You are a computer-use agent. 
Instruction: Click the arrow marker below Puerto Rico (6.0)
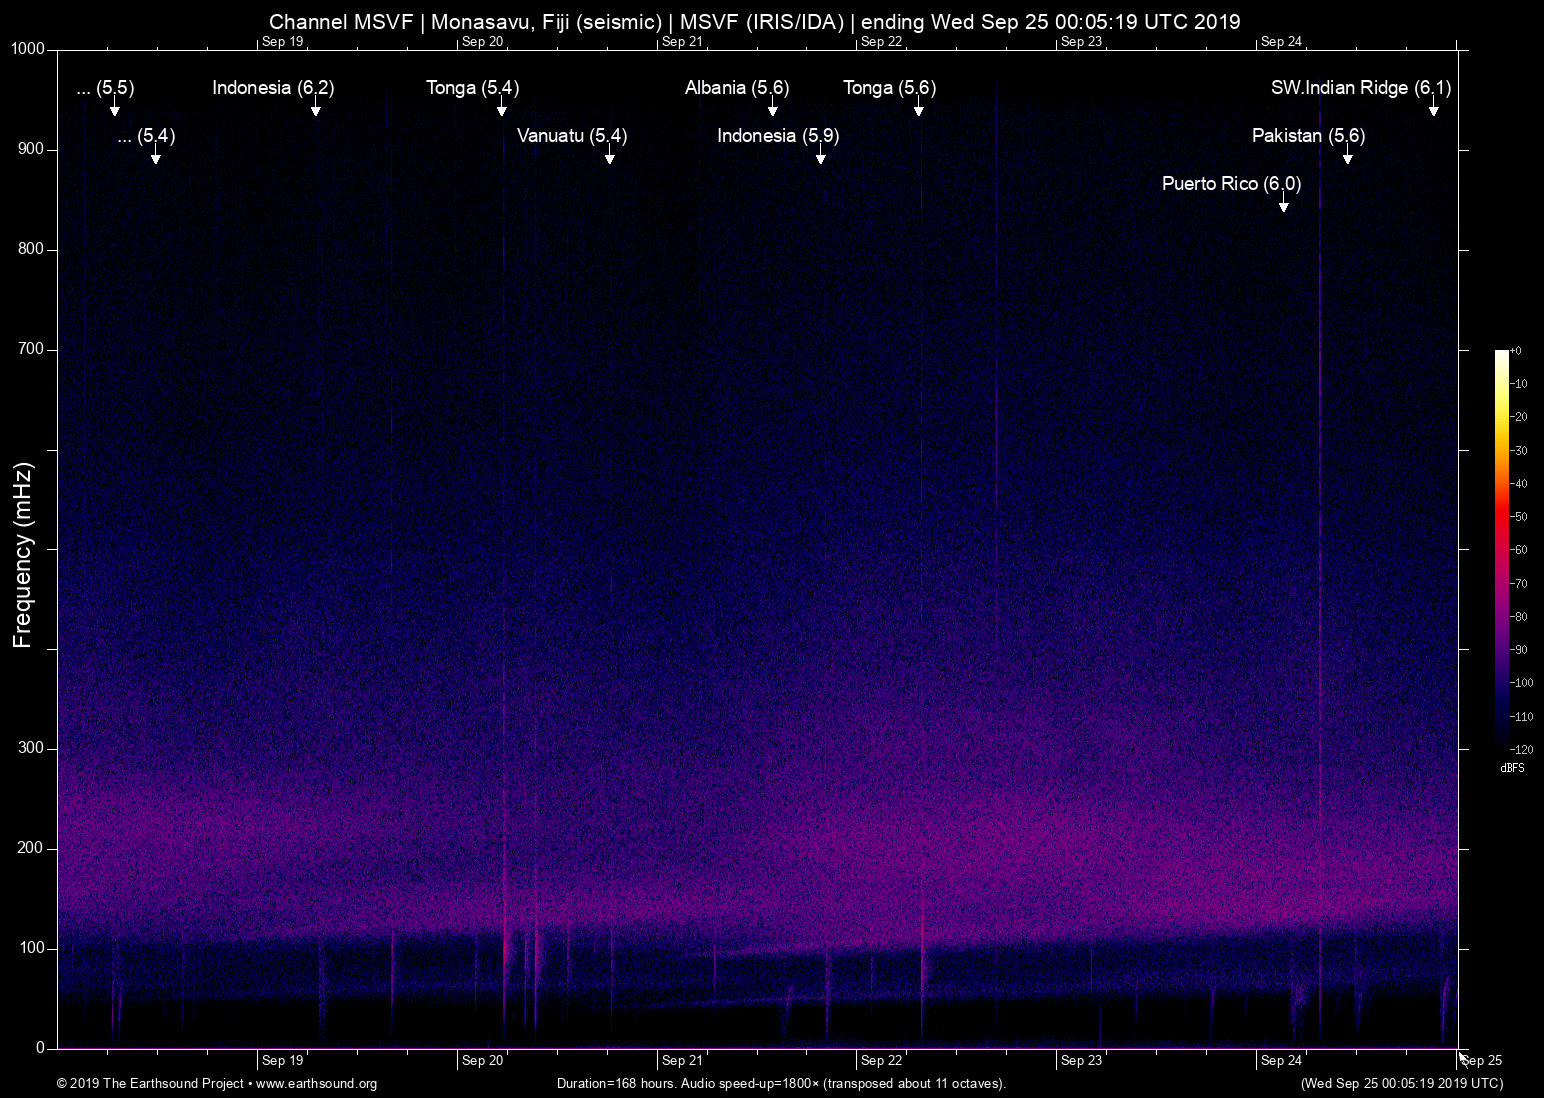pos(1284,203)
